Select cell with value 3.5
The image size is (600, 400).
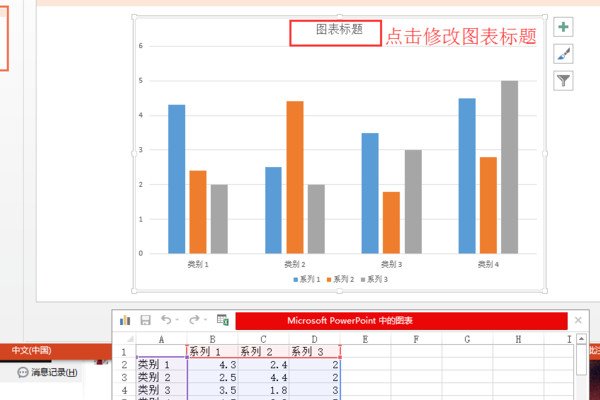212,390
